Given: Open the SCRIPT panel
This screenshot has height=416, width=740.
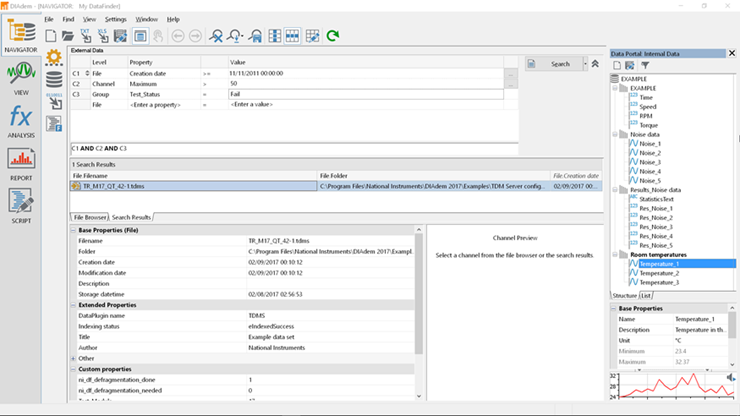Looking at the screenshot, I should click(x=21, y=205).
